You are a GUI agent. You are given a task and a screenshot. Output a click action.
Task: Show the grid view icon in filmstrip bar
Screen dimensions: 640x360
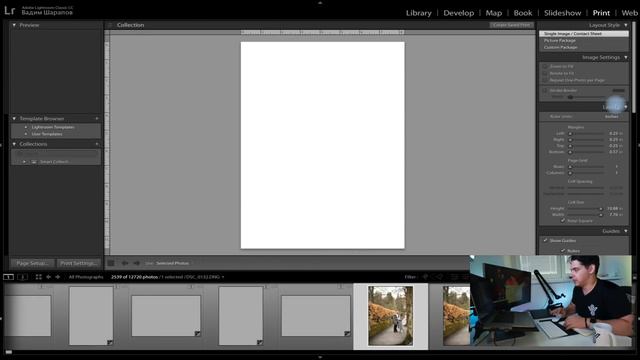pos(38,277)
